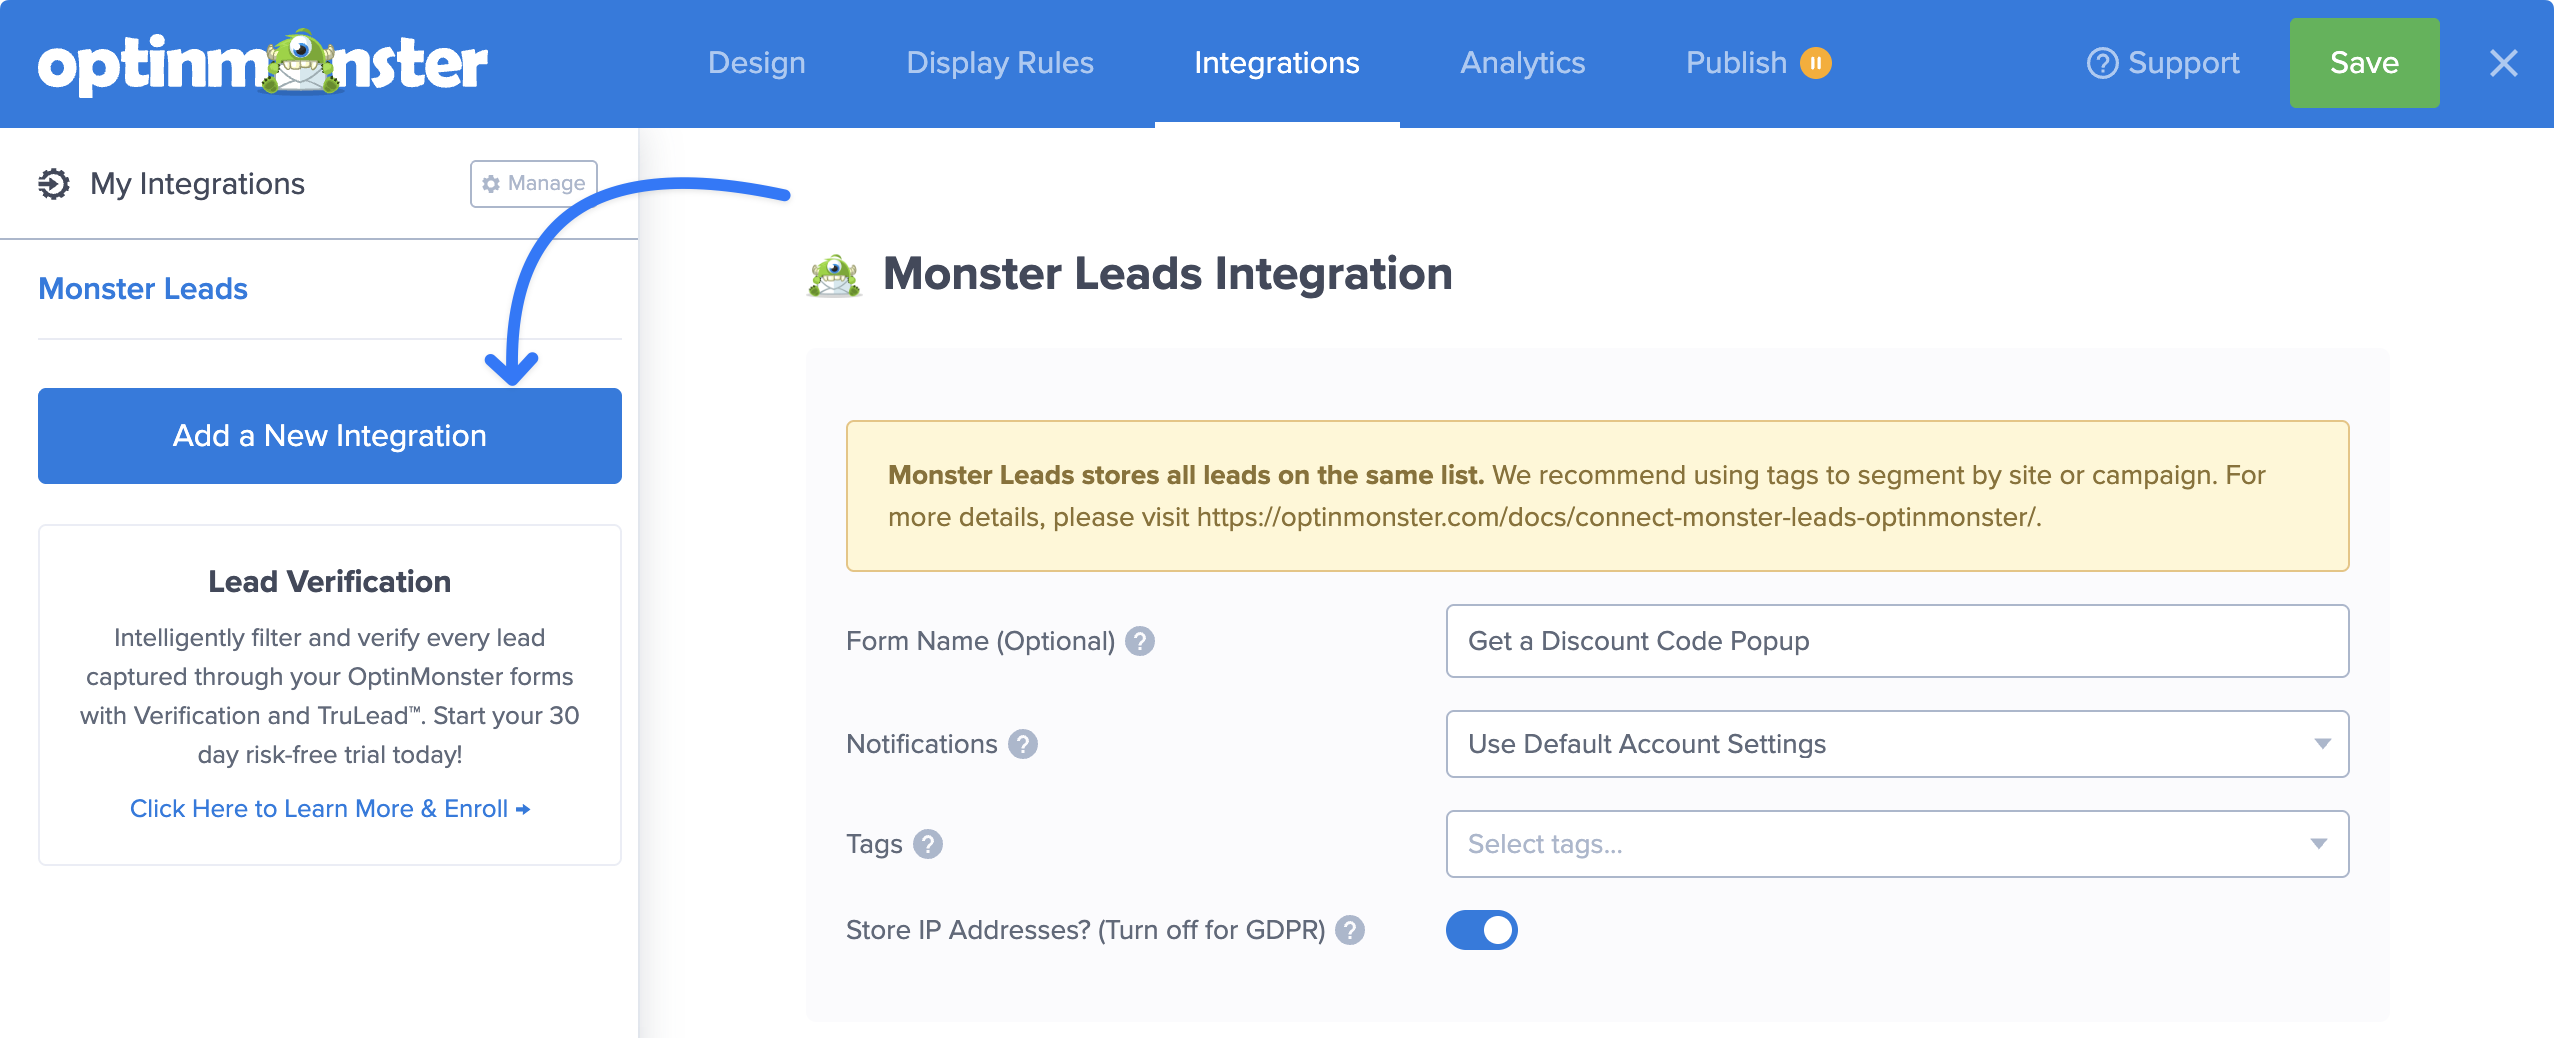The width and height of the screenshot is (2554, 1038).
Task: Toggle the Store IP Addresses switch
Action: click(x=1481, y=930)
